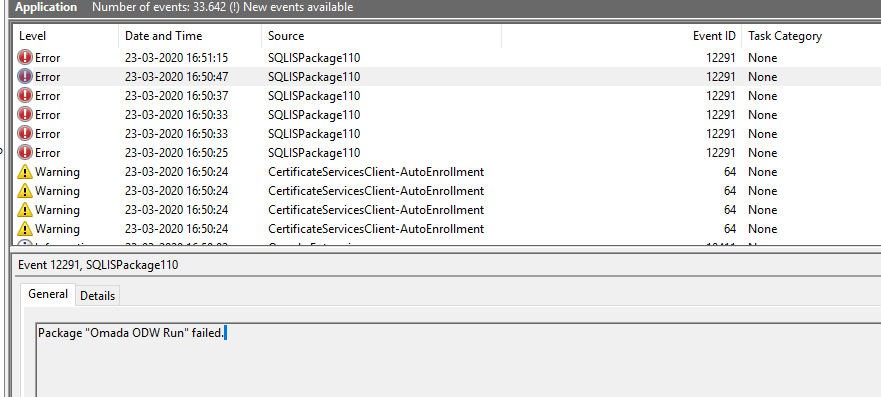Sort events by the Level column header
The width and height of the screenshot is (881, 397).
[66, 36]
